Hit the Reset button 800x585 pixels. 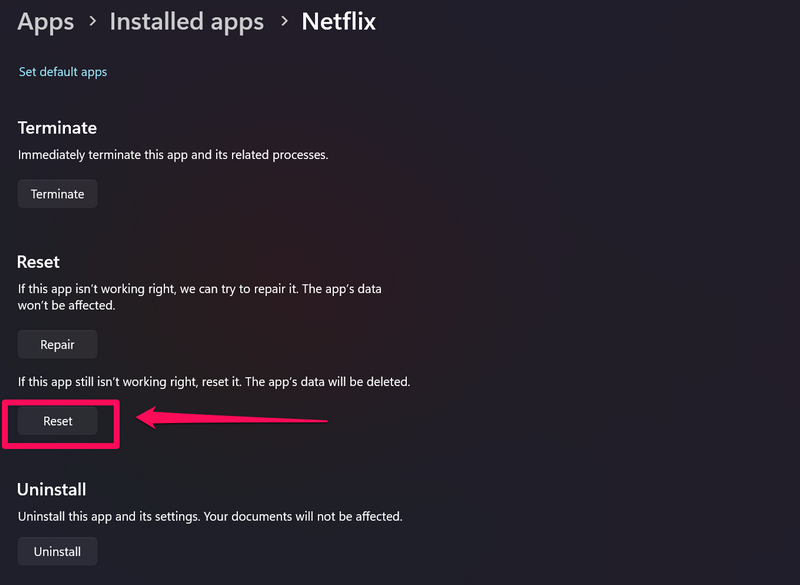58,421
